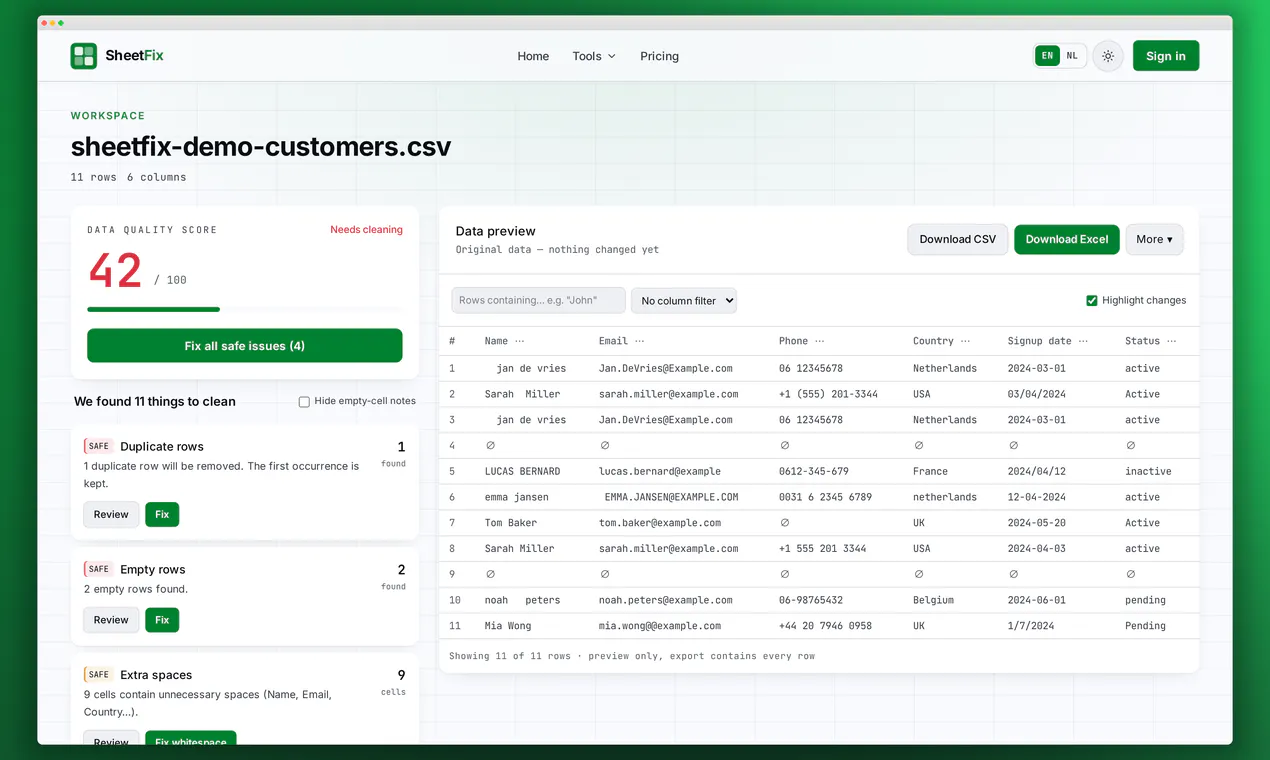Select the 1/7/2024 signup date cell
Image resolution: width=1270 pixels, height=760 pixels.
pos(1031,626)
